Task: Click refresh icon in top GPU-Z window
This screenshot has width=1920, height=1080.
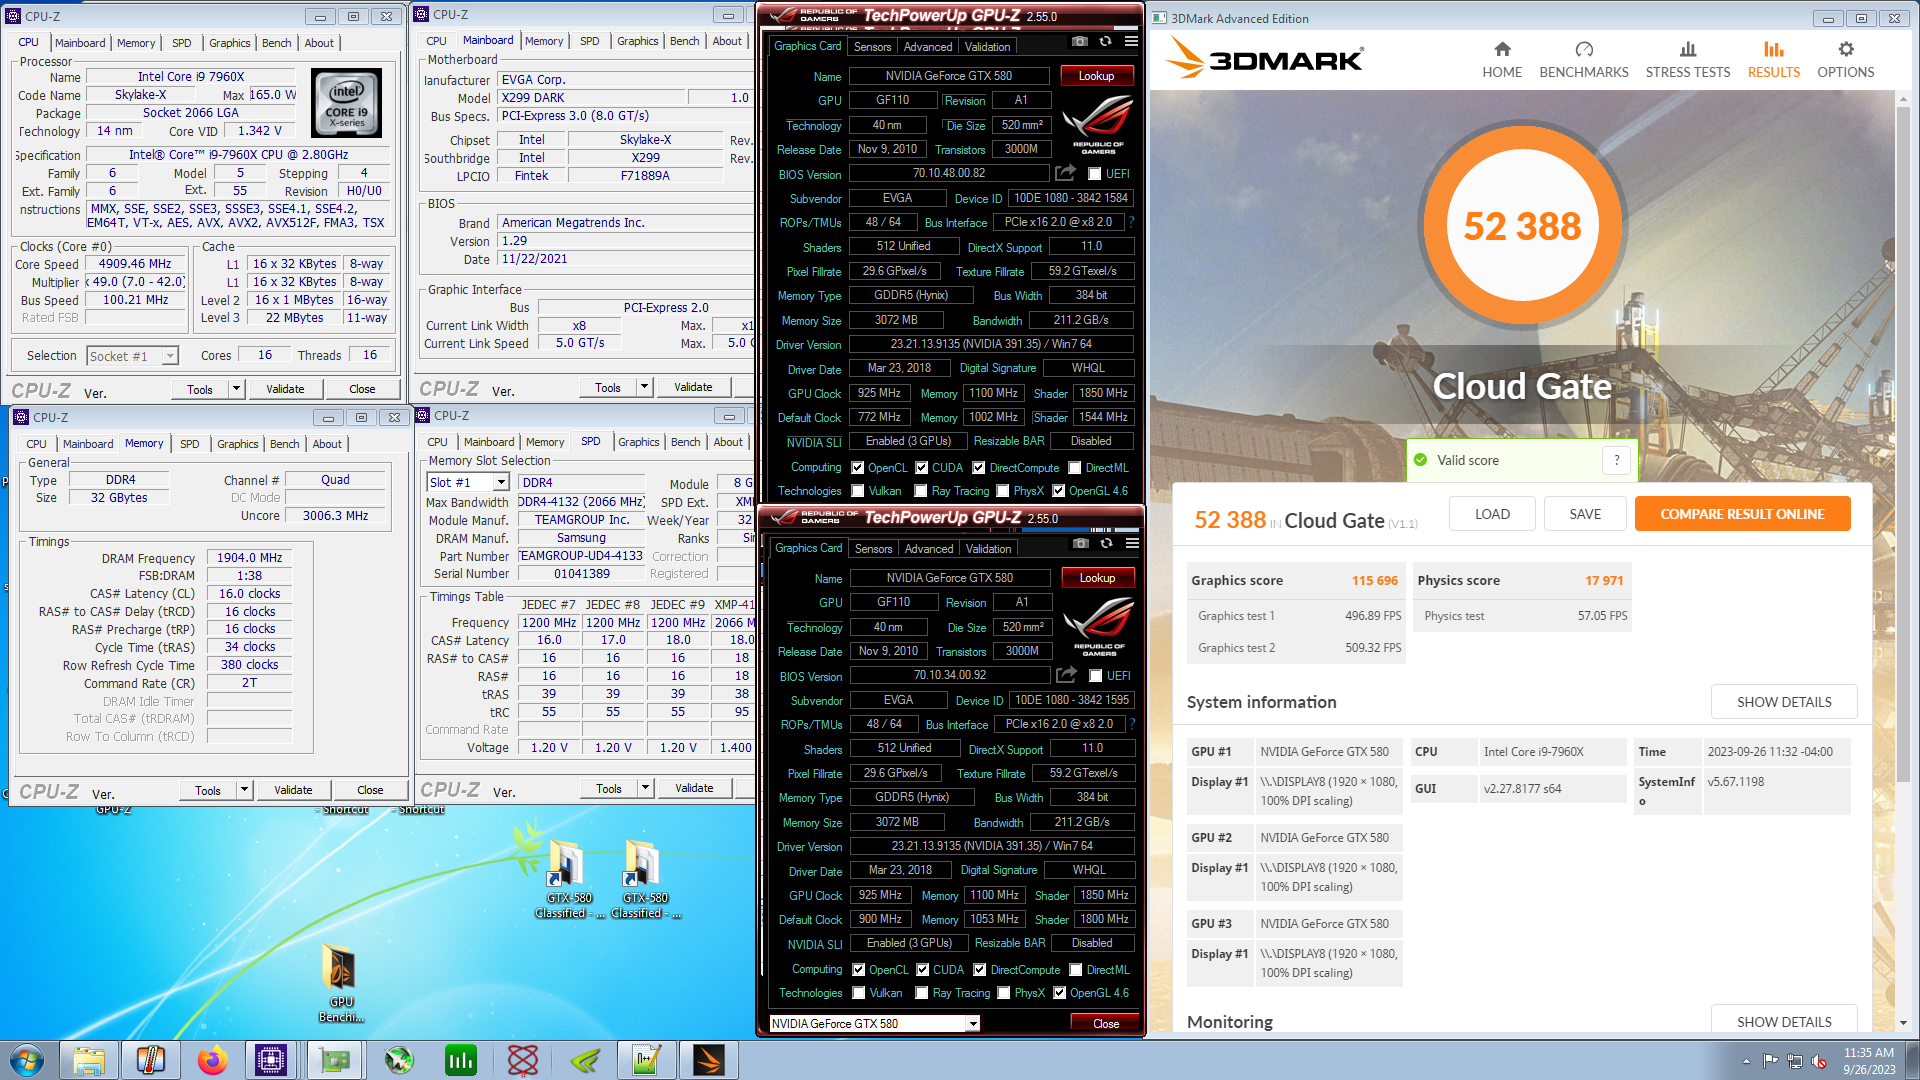Action: 1105,41
